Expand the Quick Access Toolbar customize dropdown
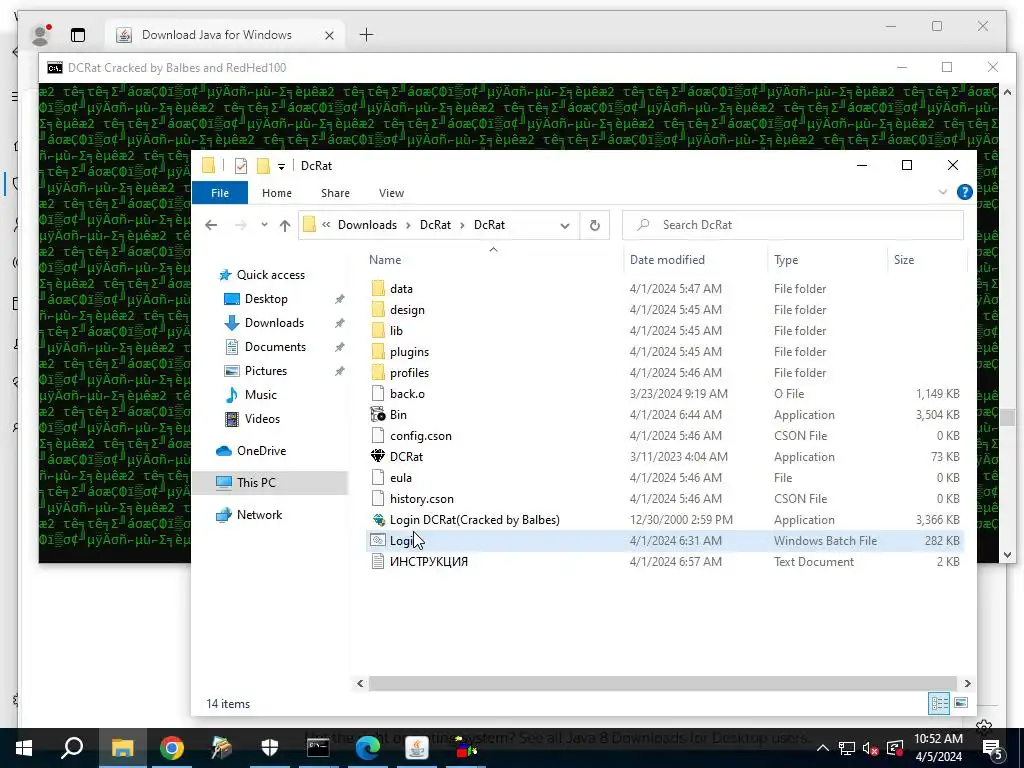The height and width of the screenshot is (768, 1024). (x=281, y=167)
